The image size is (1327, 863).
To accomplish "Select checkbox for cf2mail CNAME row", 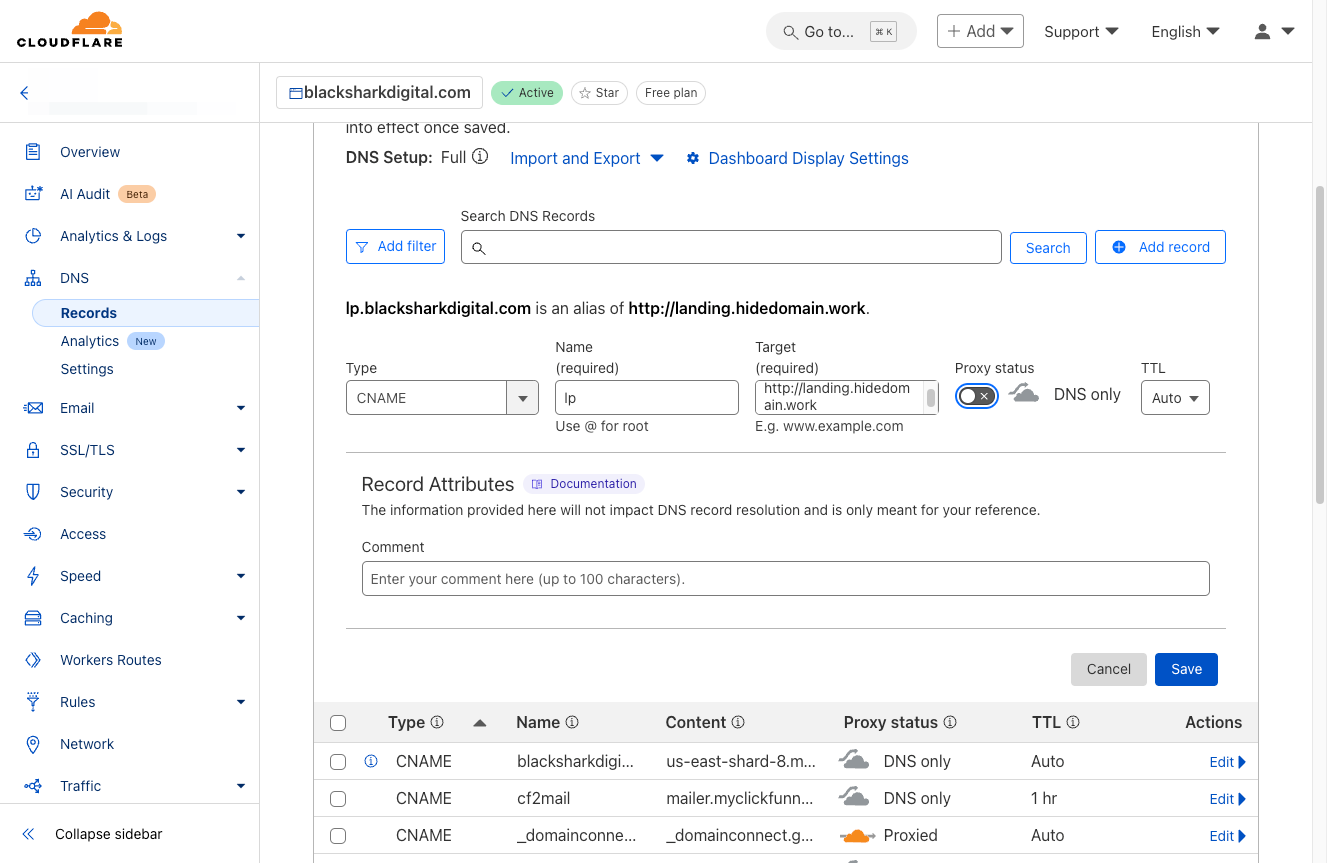I will tap(338, 799).
